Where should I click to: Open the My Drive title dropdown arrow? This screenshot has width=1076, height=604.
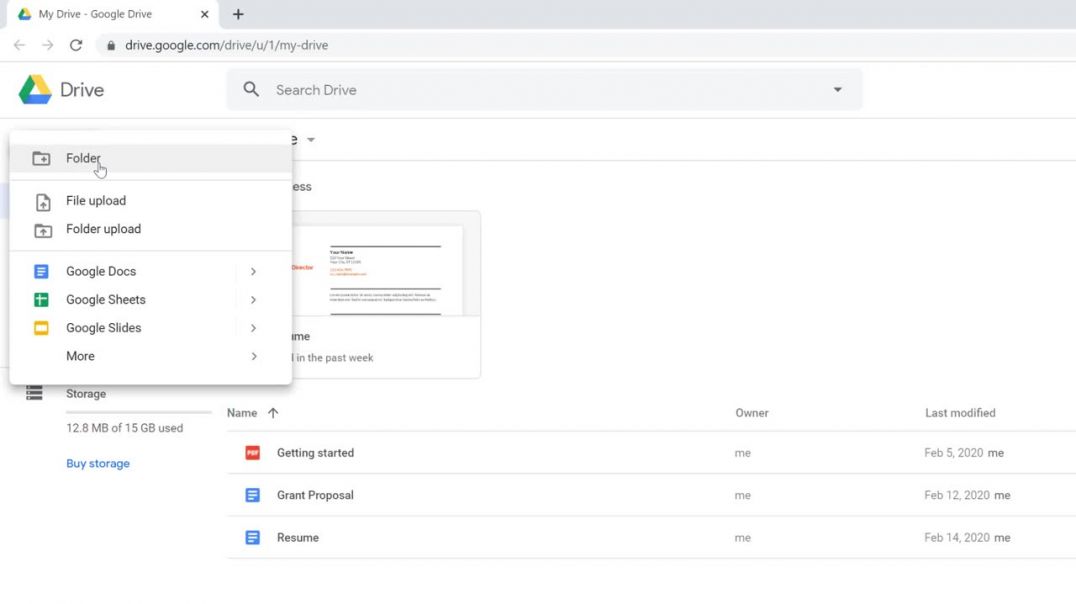coord(311,140)
